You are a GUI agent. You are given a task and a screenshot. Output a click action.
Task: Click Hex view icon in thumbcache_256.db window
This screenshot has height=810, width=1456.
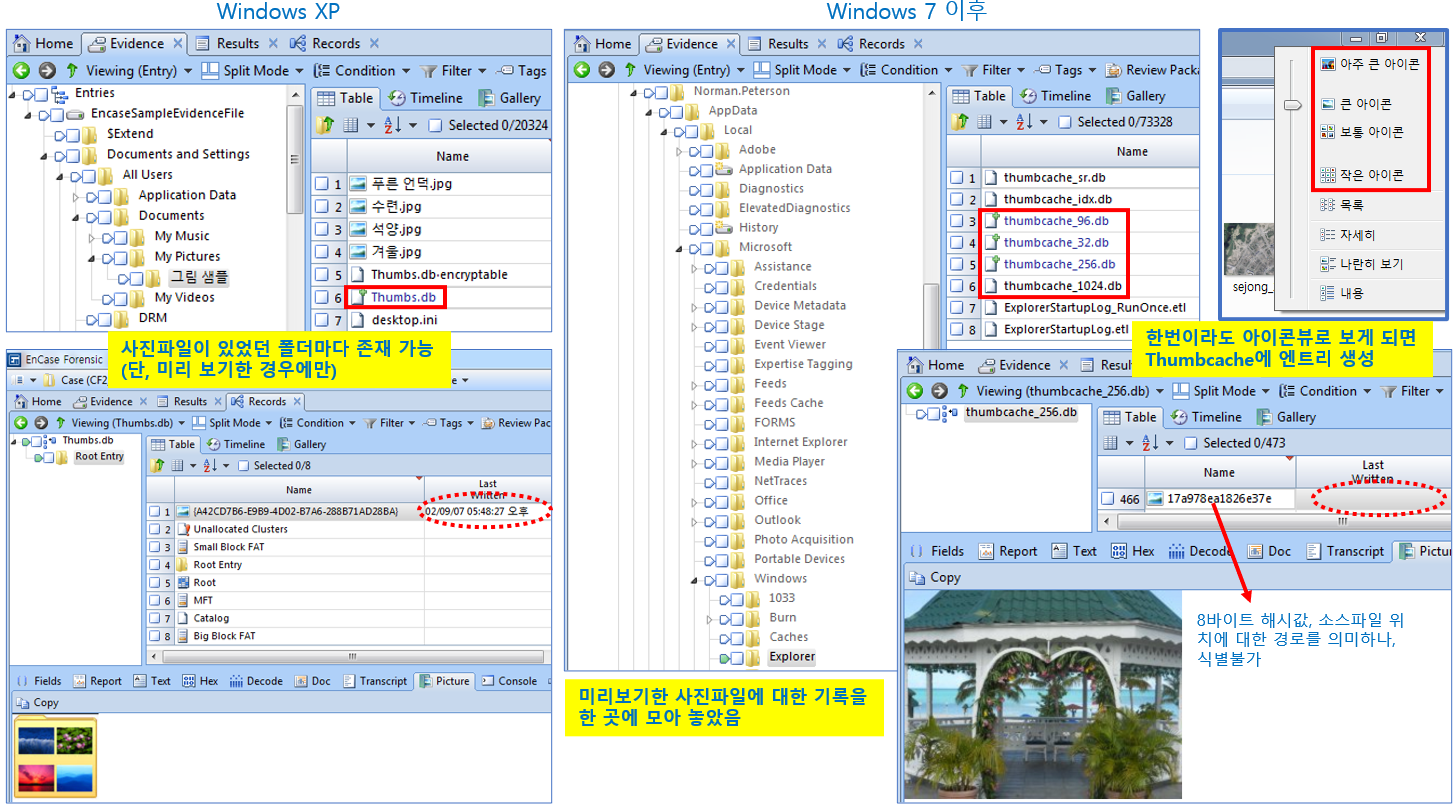[1117, 551]
